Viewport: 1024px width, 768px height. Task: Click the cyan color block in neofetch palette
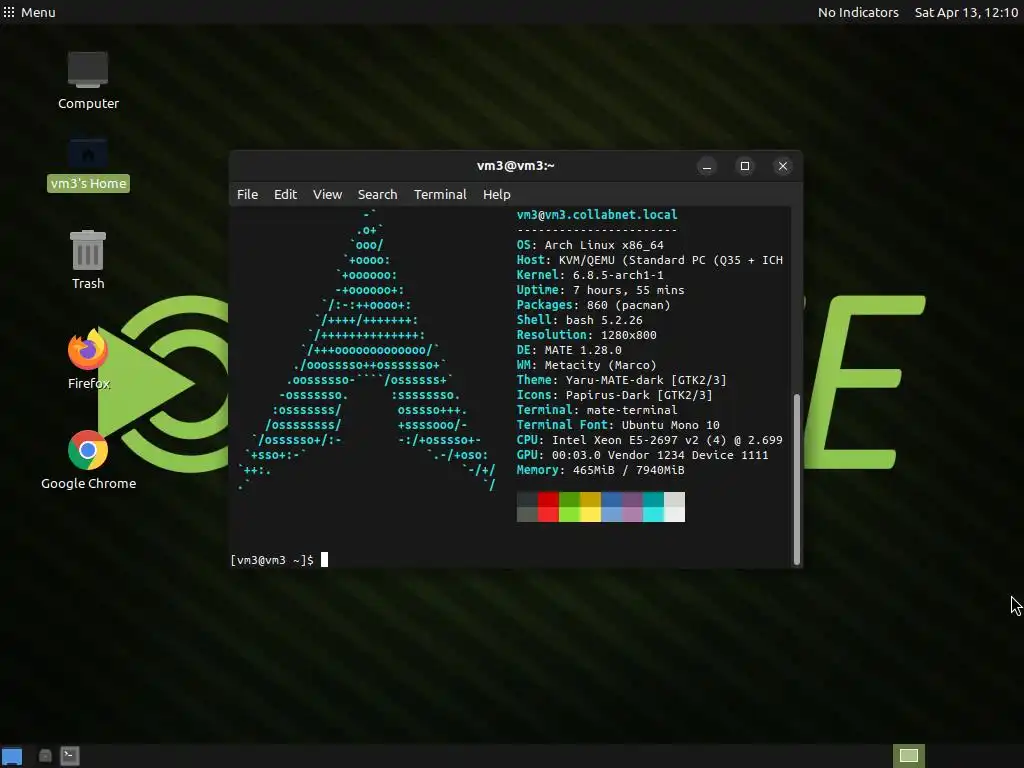[653, 507]
